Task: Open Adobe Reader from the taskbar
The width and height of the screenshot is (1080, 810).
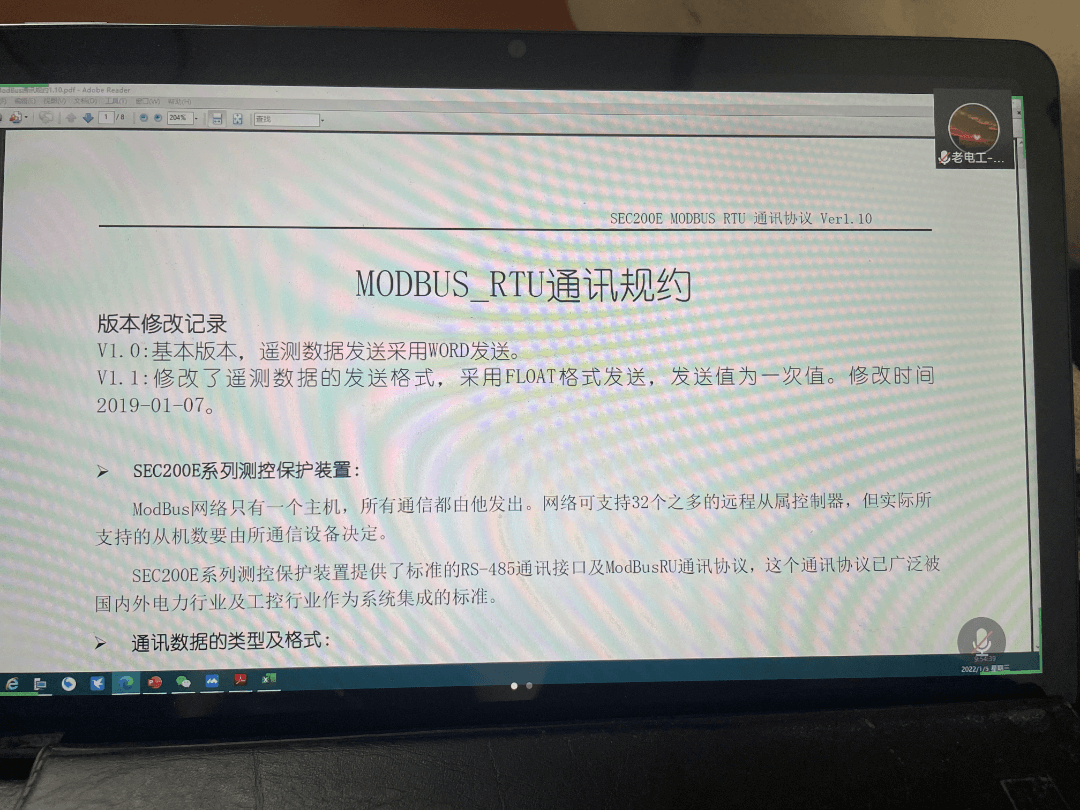Action: 240,681
